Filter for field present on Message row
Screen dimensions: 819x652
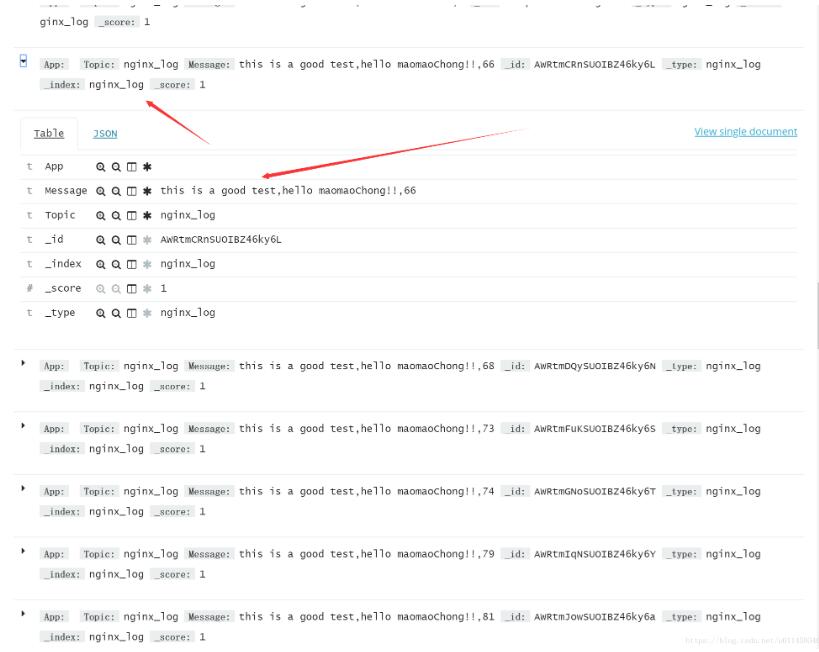pos(147,191)
